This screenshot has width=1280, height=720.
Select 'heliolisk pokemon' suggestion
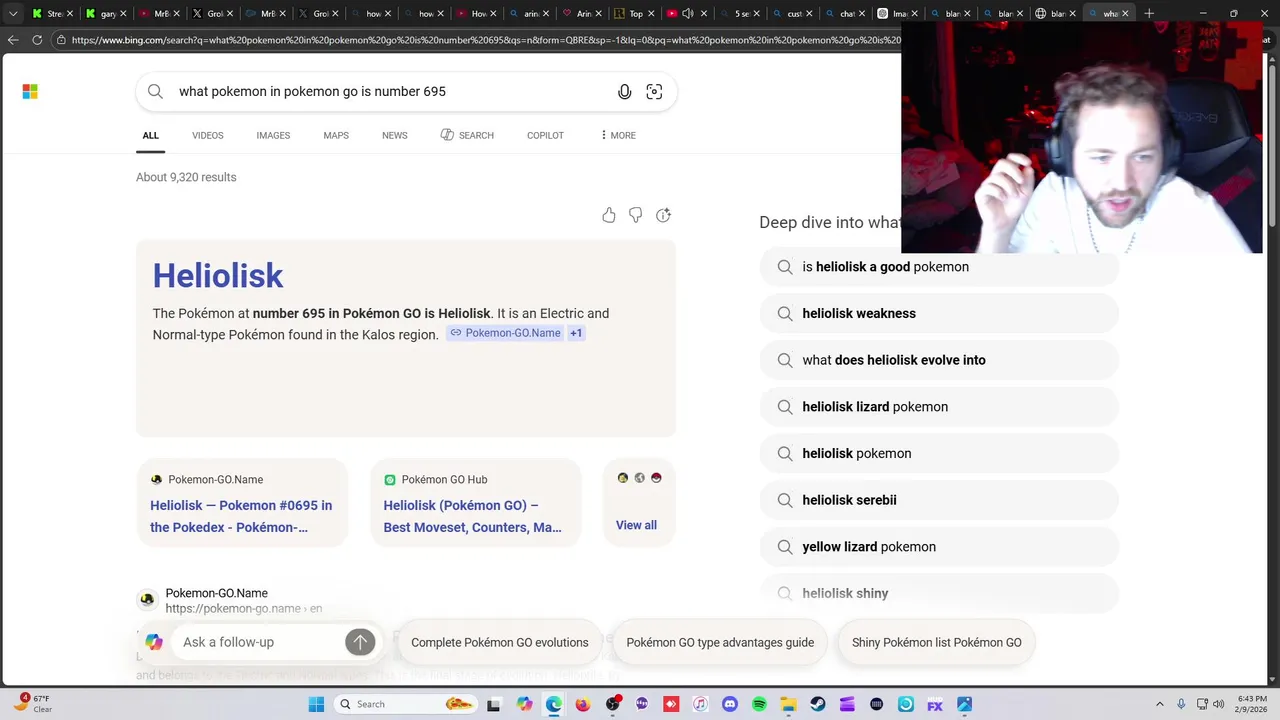click(939, 453)
